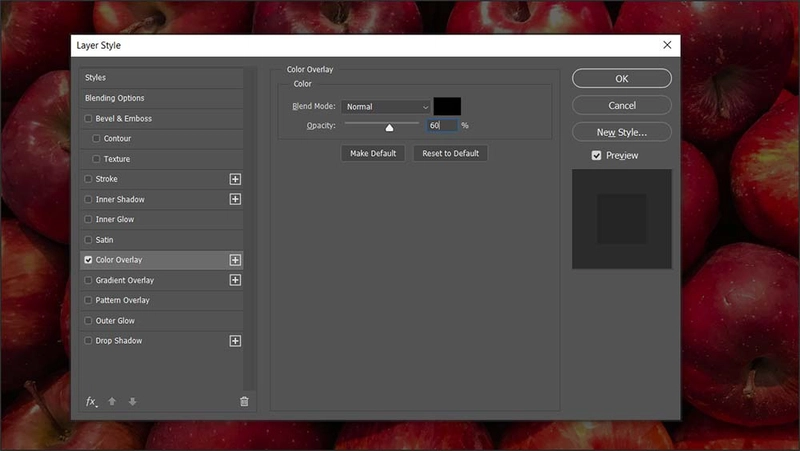Viewport: 800px width, 451px height.
Task: Uncheck the Color Overlay checkbox
Action: pyautogui.click(x=88, y=260)
